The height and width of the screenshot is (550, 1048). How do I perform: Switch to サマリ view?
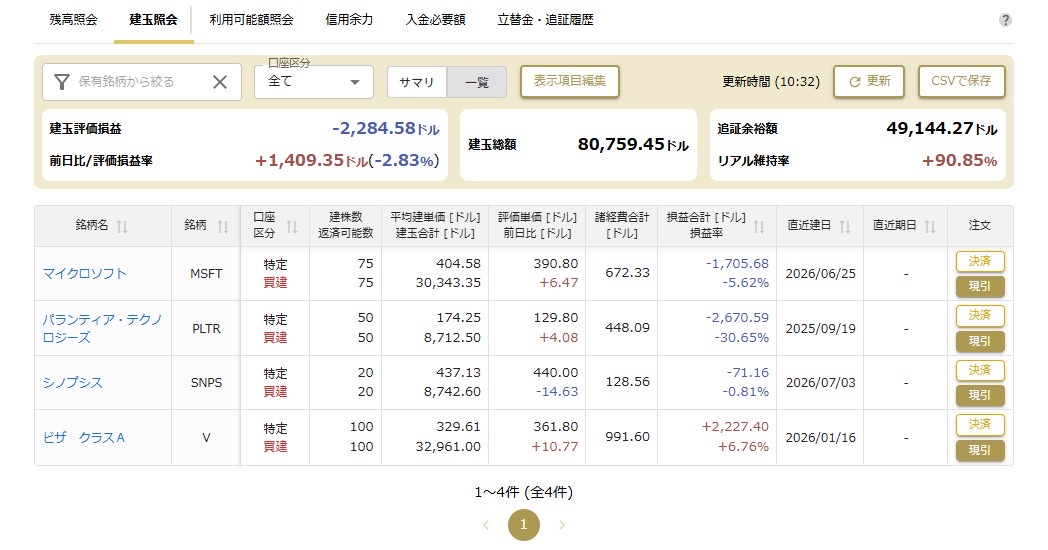click(417, 82)
